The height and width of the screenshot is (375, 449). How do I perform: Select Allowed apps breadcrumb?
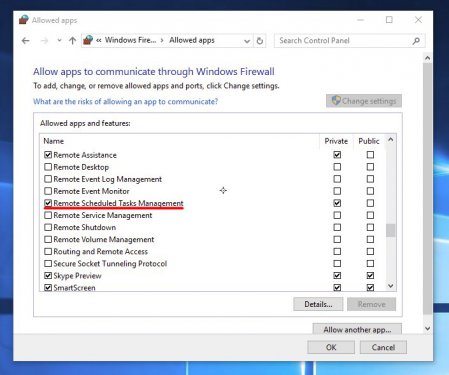click(x=192, y=40)
